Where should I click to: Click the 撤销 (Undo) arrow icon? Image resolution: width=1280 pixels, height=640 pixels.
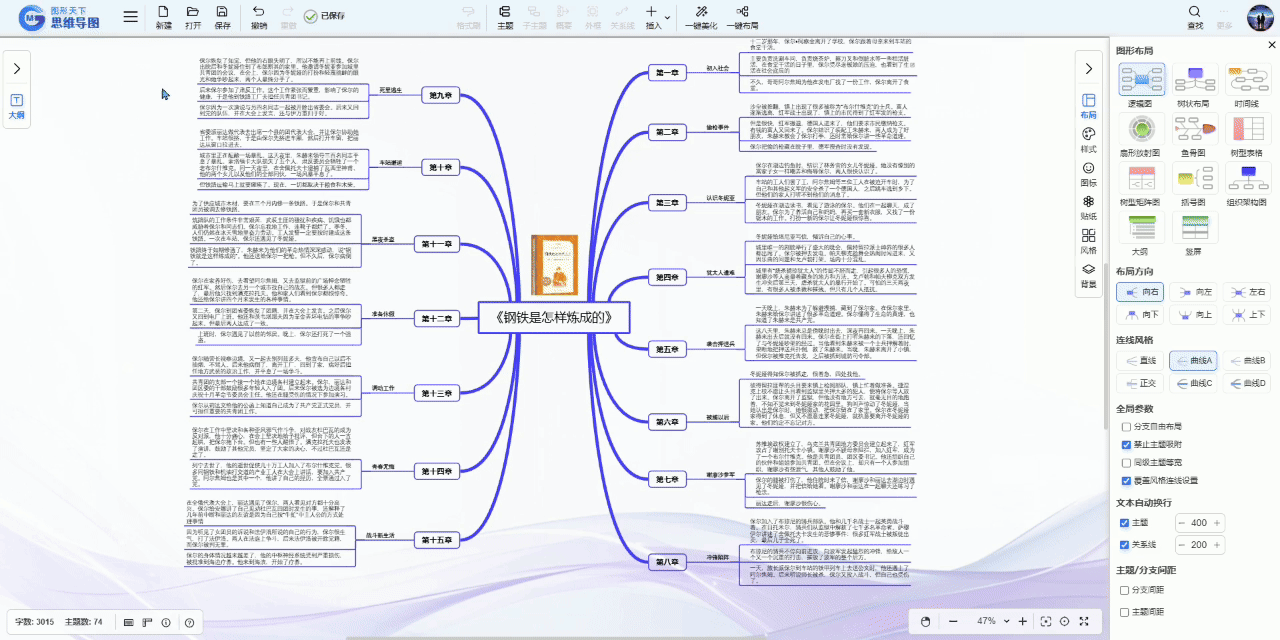coord(259,15)
